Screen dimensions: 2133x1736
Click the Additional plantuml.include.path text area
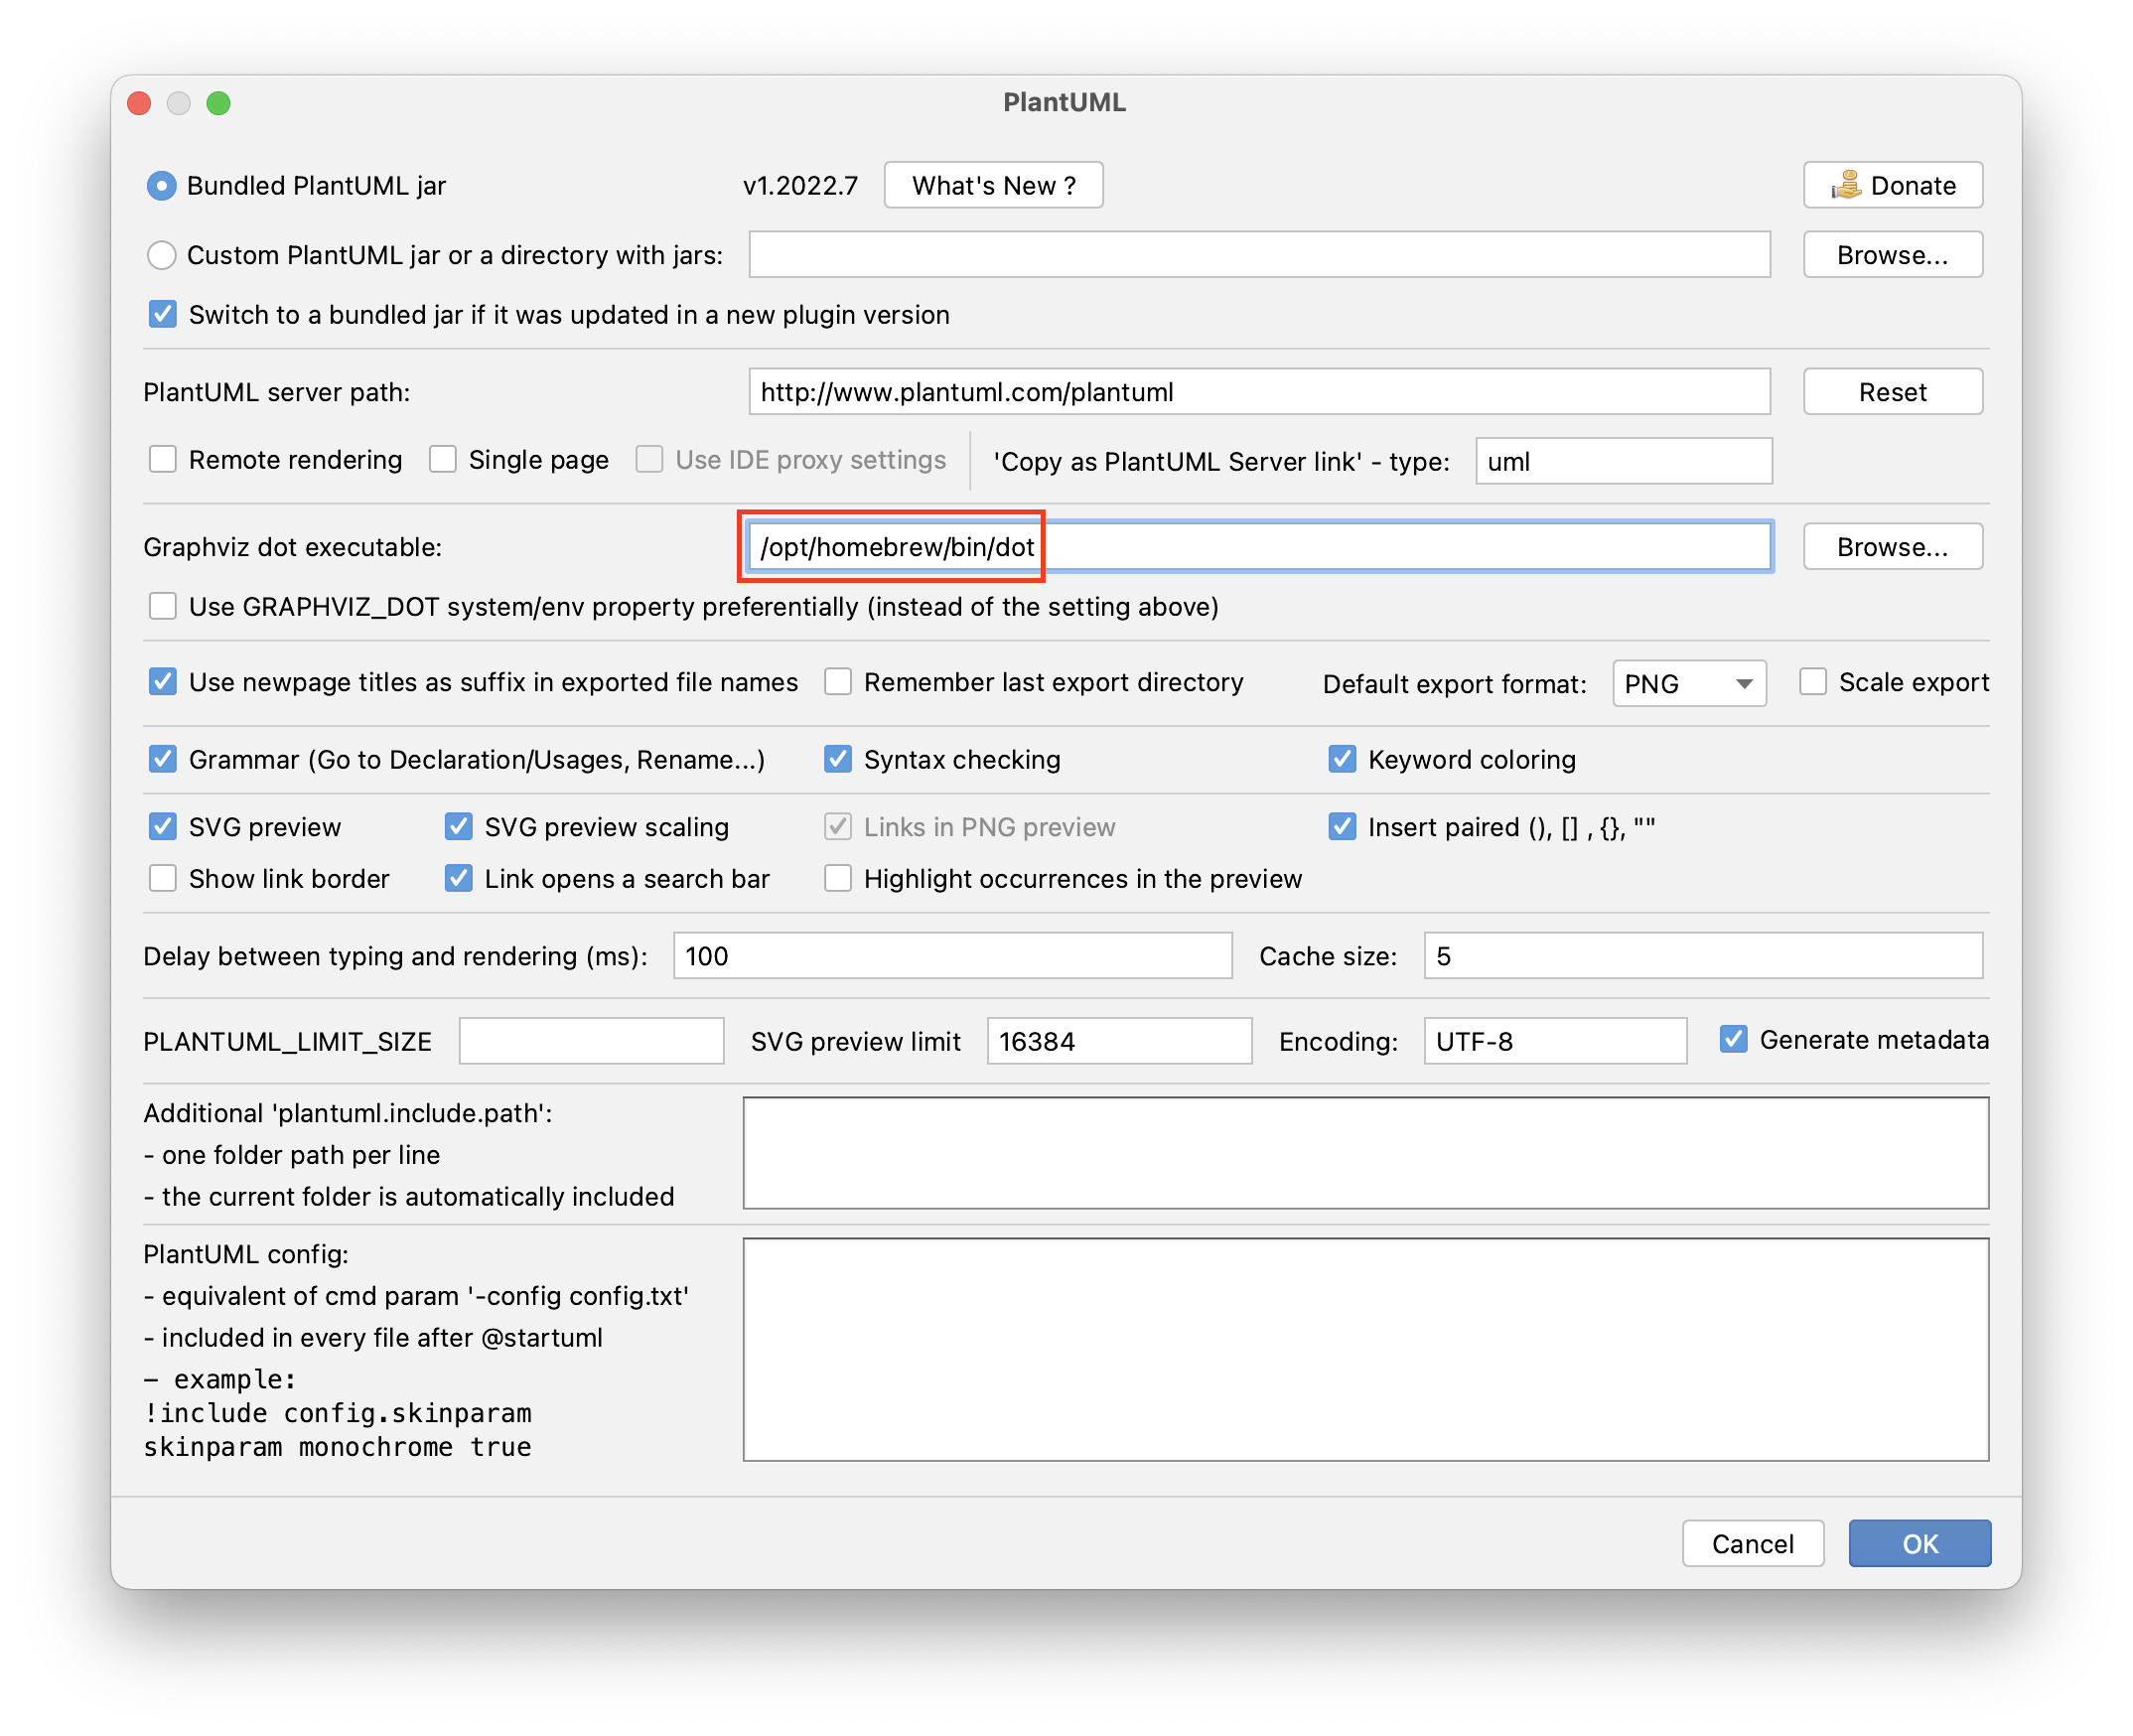1365,1153
